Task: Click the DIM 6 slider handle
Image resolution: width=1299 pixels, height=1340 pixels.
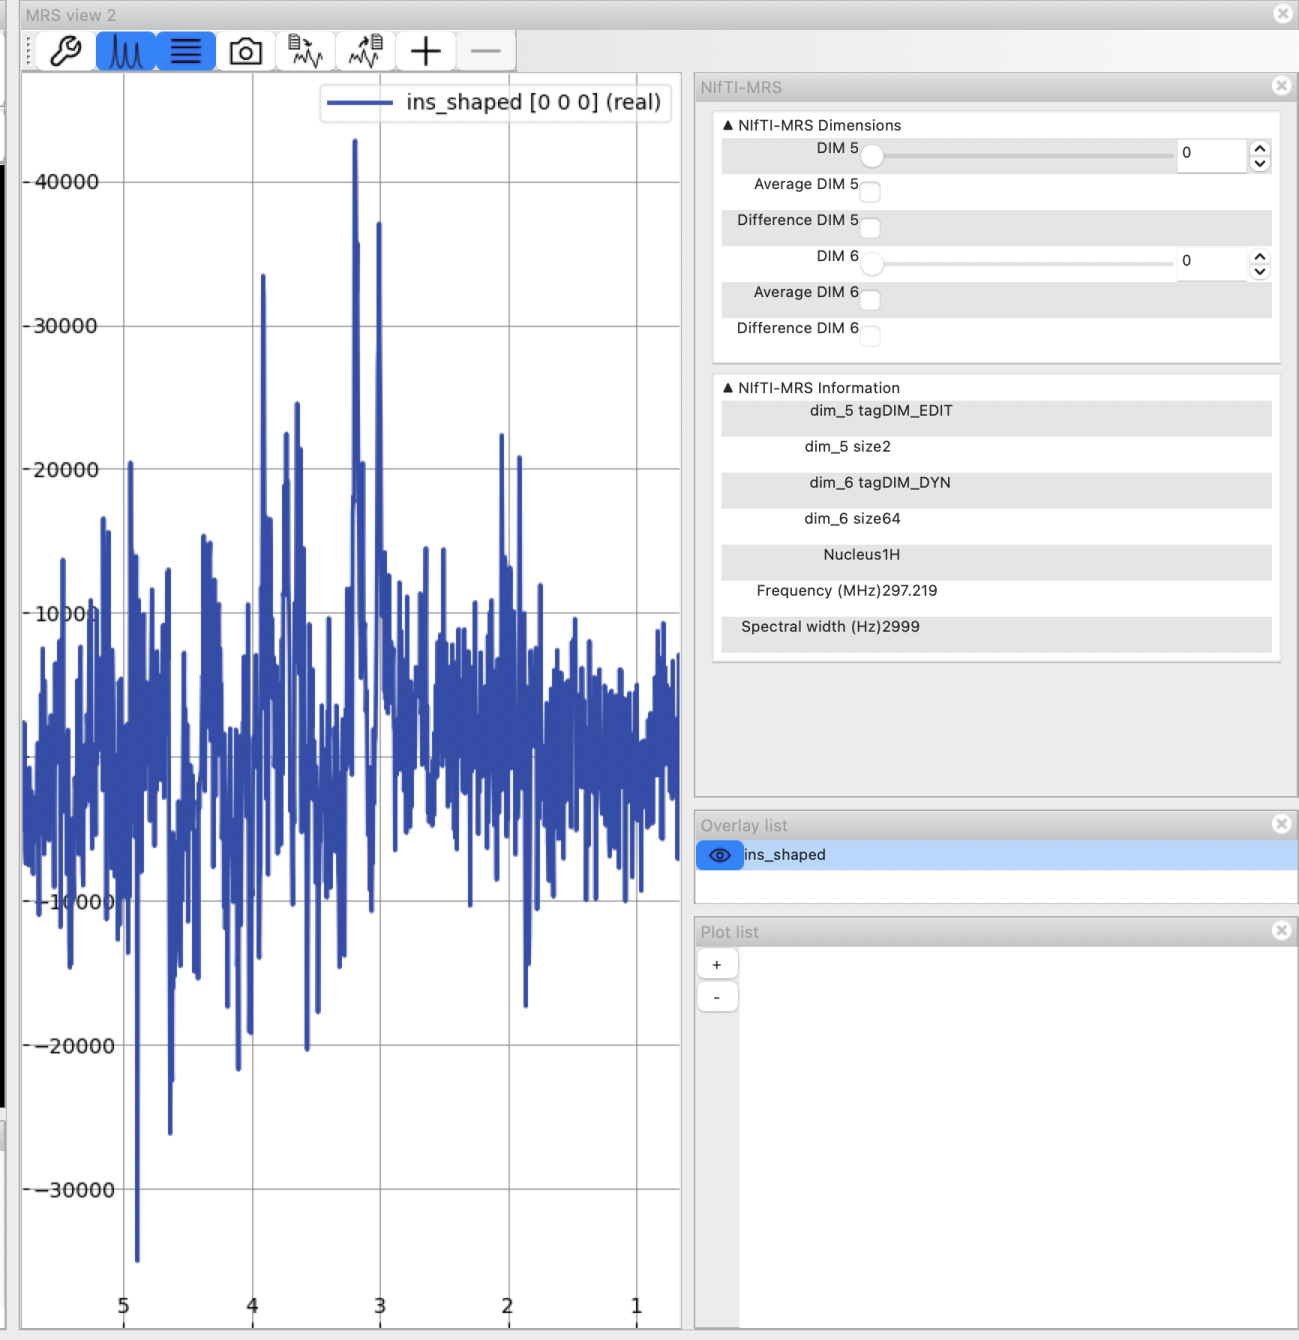Action: [x=872, y=264]
